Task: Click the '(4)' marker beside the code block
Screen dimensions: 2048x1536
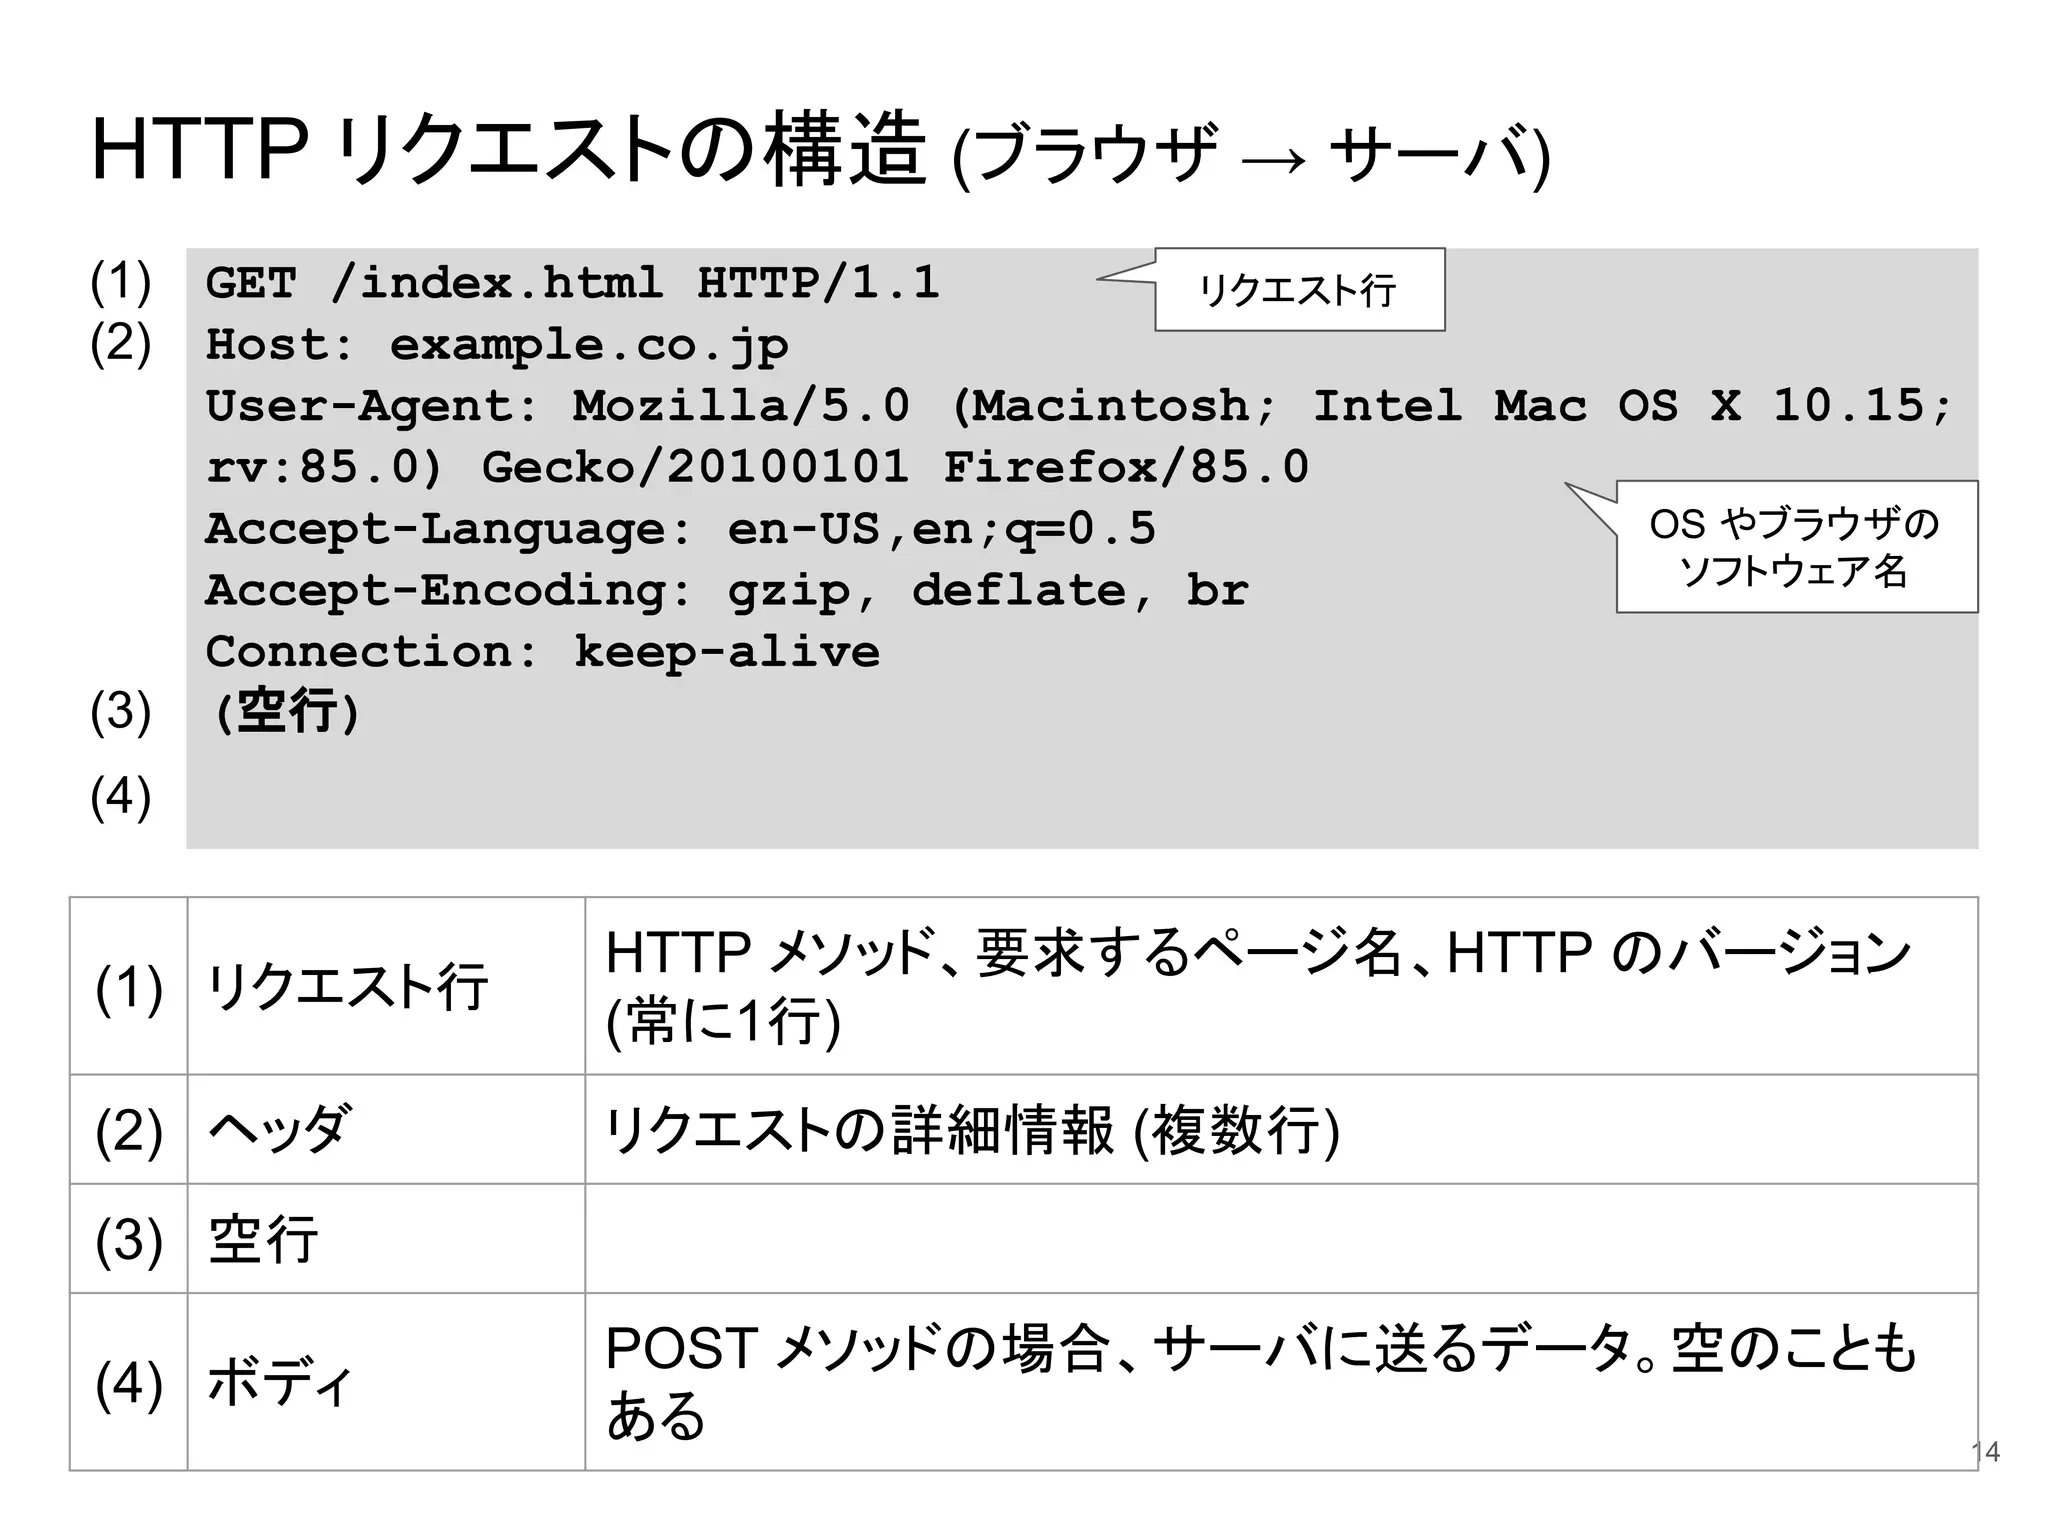Action: 121,797
